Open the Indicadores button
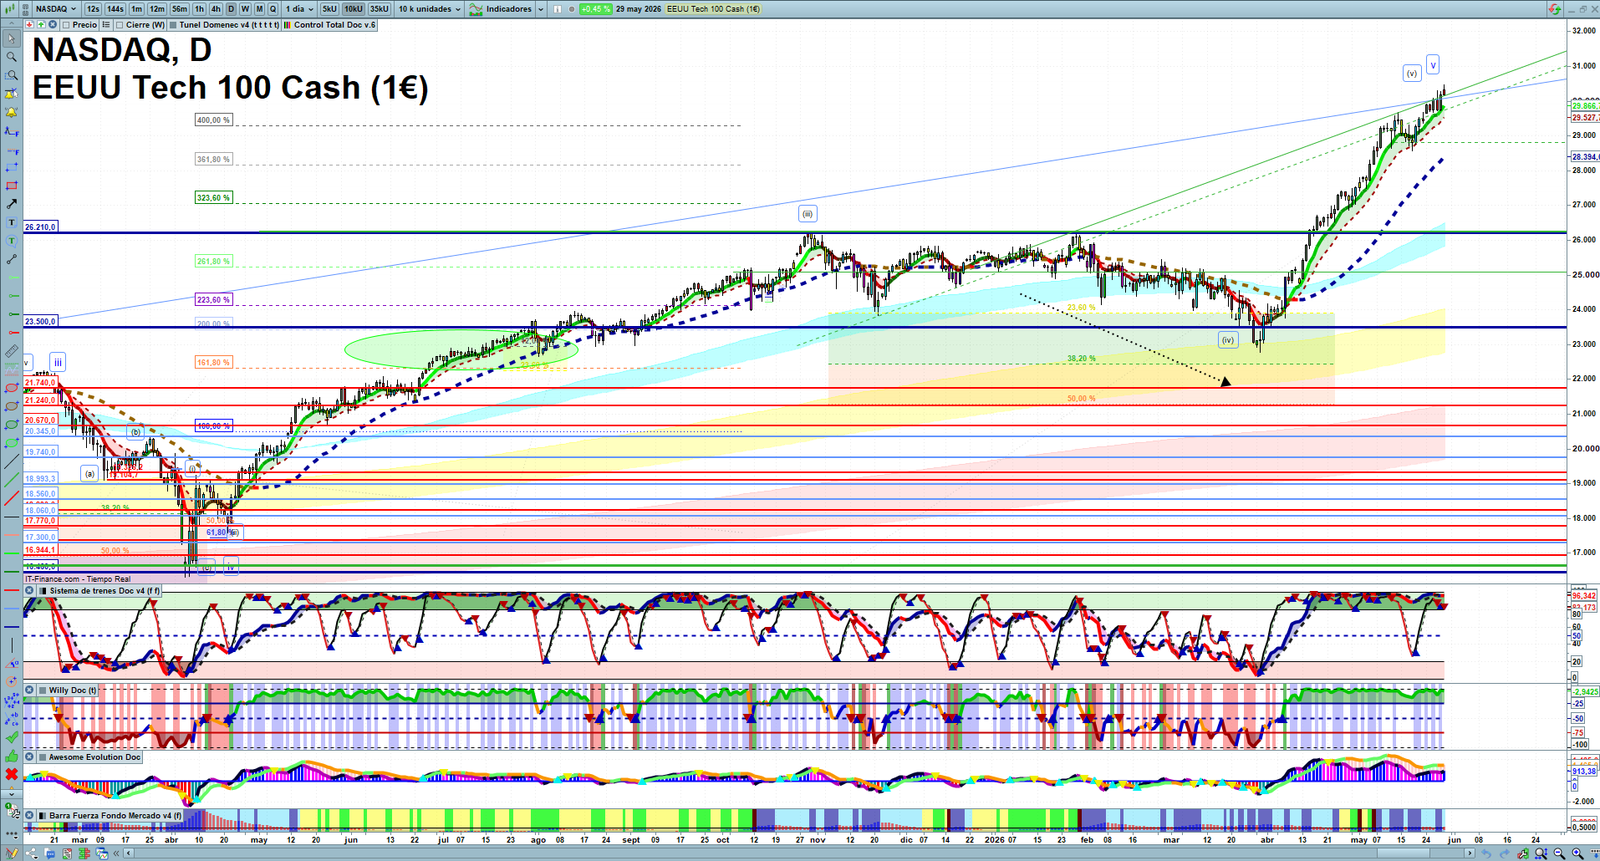Viewport: 1600px width, 861px height. (x=502, y=9)
